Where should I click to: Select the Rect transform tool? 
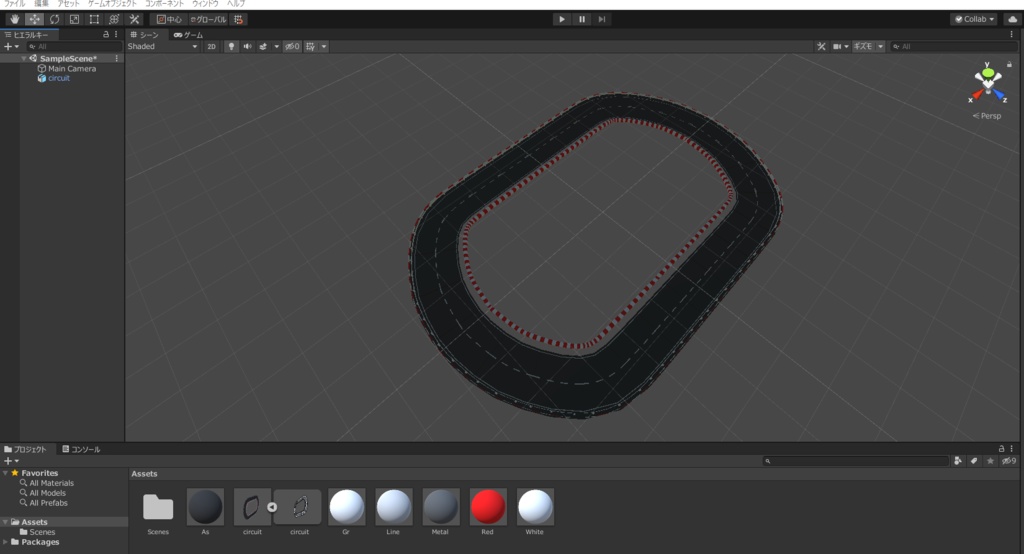tap(94, 19)
